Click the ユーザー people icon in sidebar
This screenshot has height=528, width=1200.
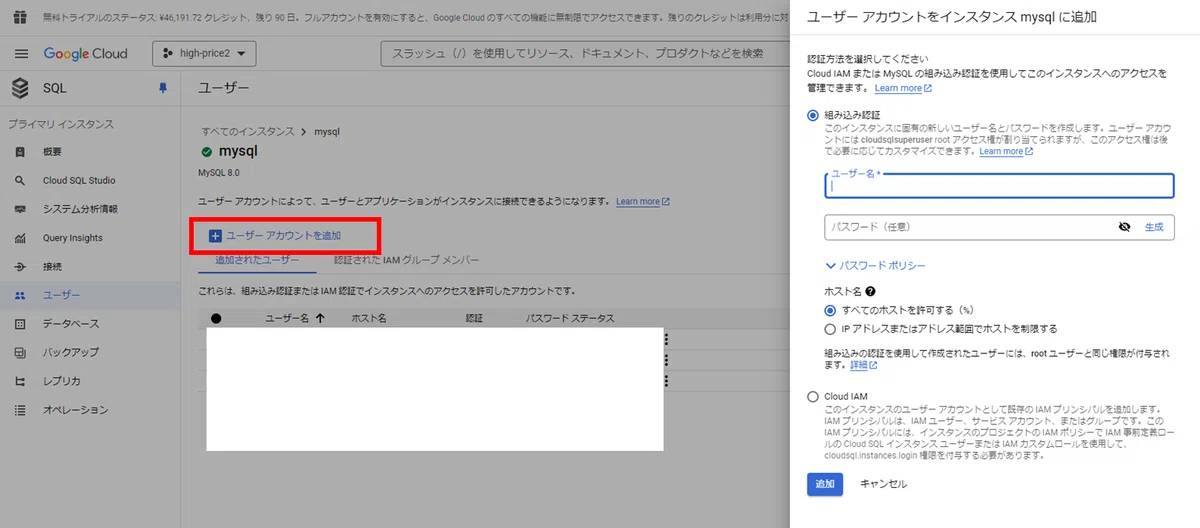click(x=20, y=295)
